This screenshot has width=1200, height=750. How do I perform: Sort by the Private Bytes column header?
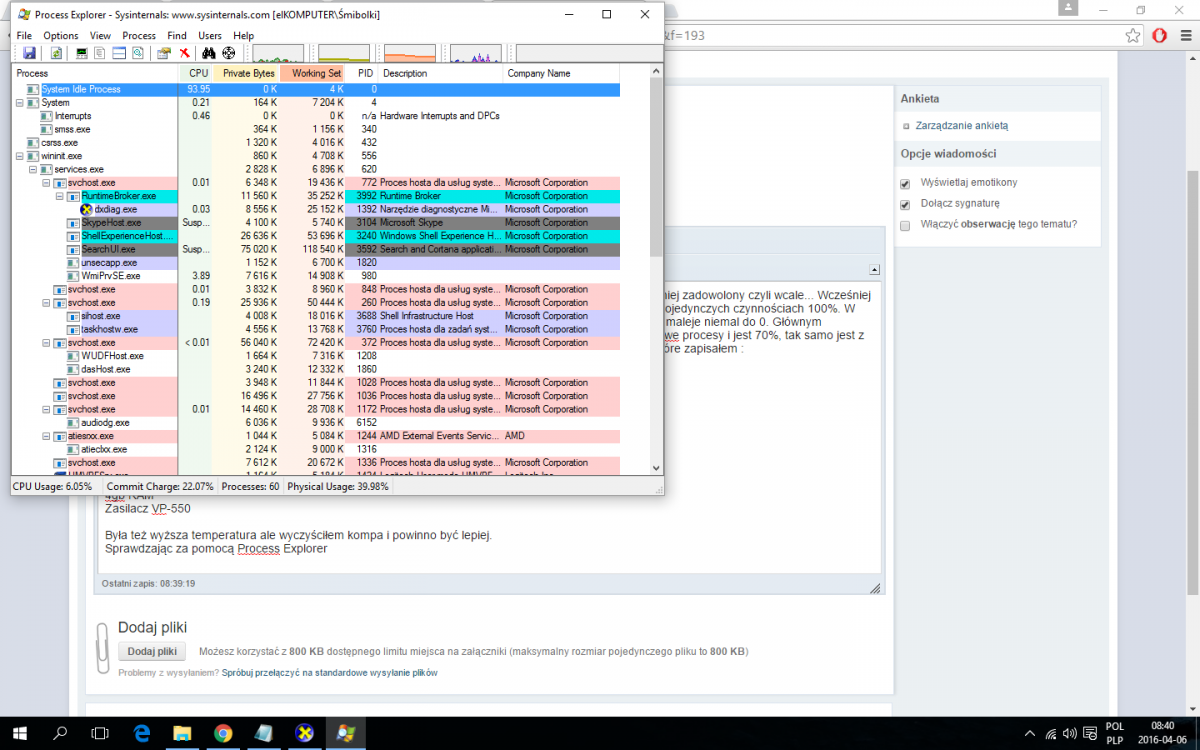click(247, 73)
